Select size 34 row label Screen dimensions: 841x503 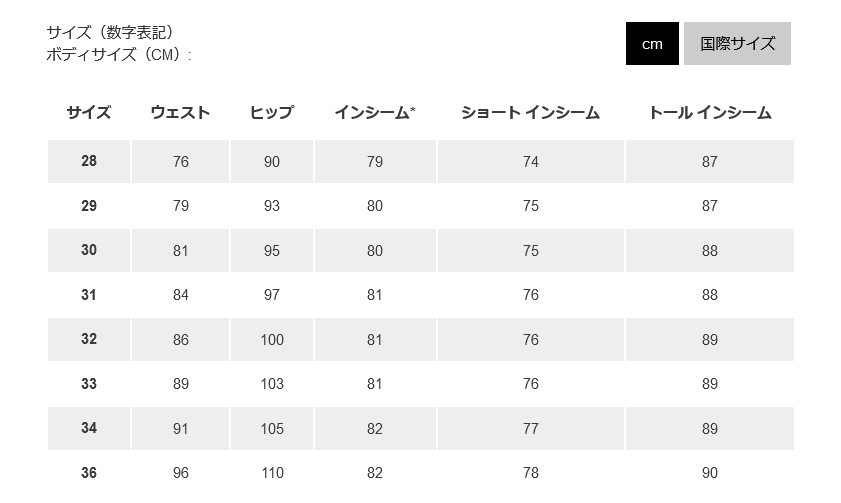tap(89, 428)
